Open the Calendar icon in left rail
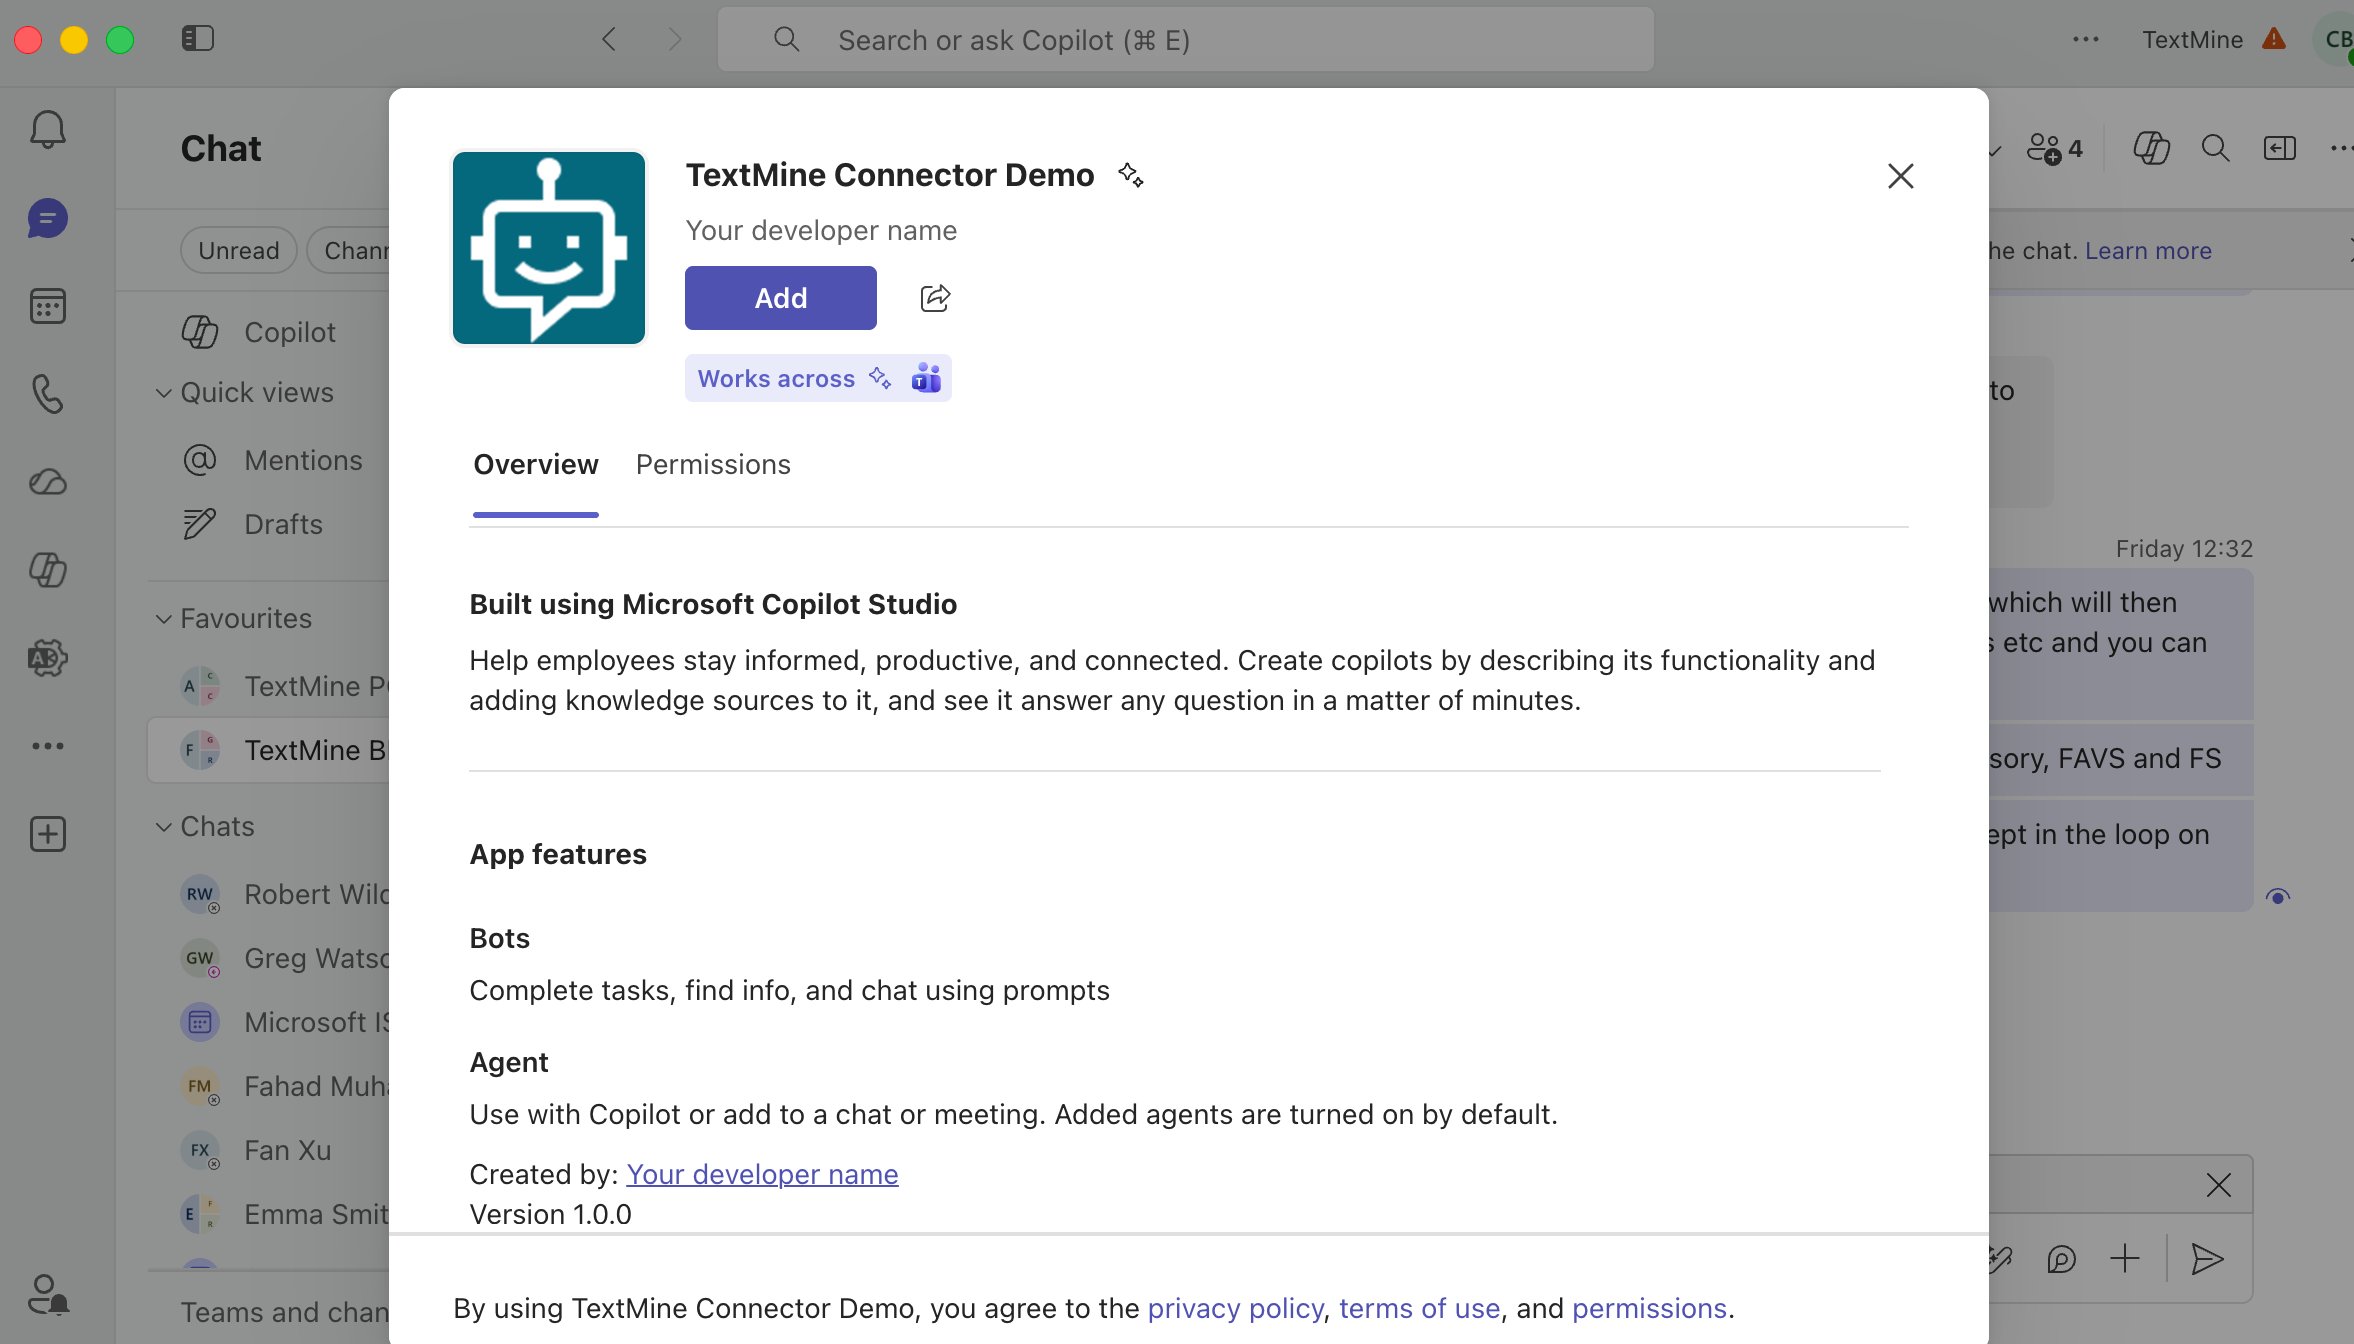 click(48, 306)
